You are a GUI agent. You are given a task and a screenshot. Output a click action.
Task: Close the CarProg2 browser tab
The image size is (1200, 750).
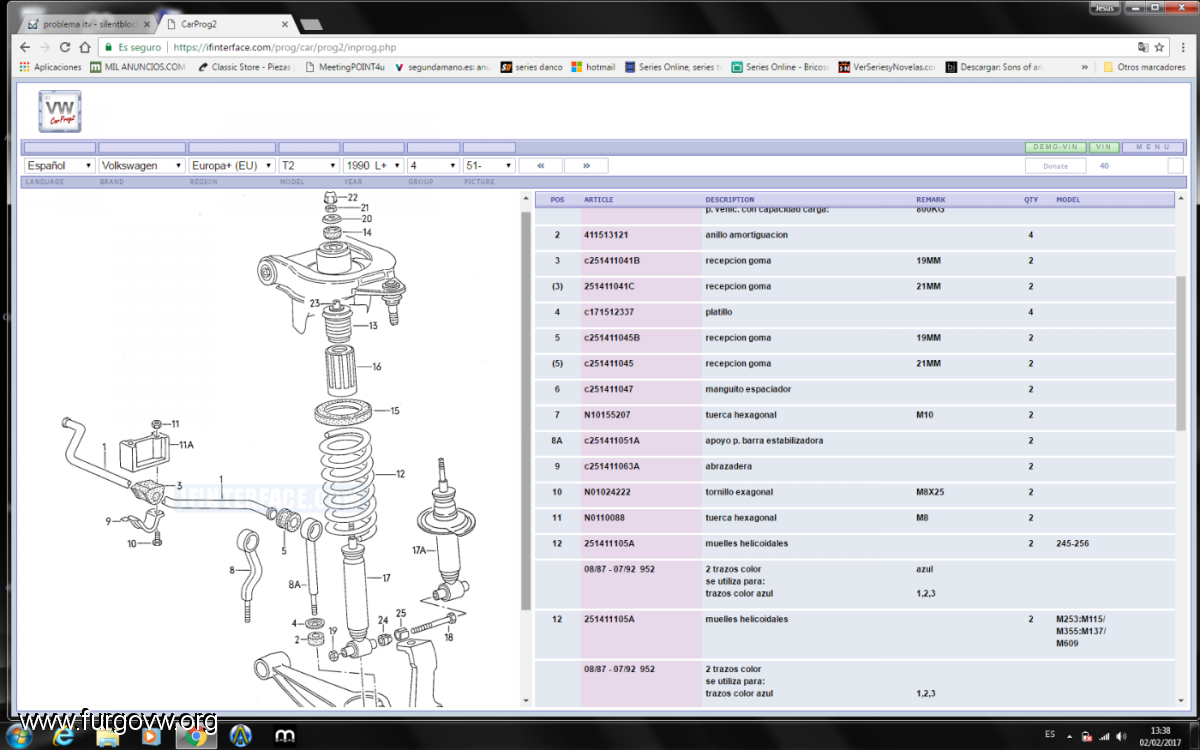[285, 23]
